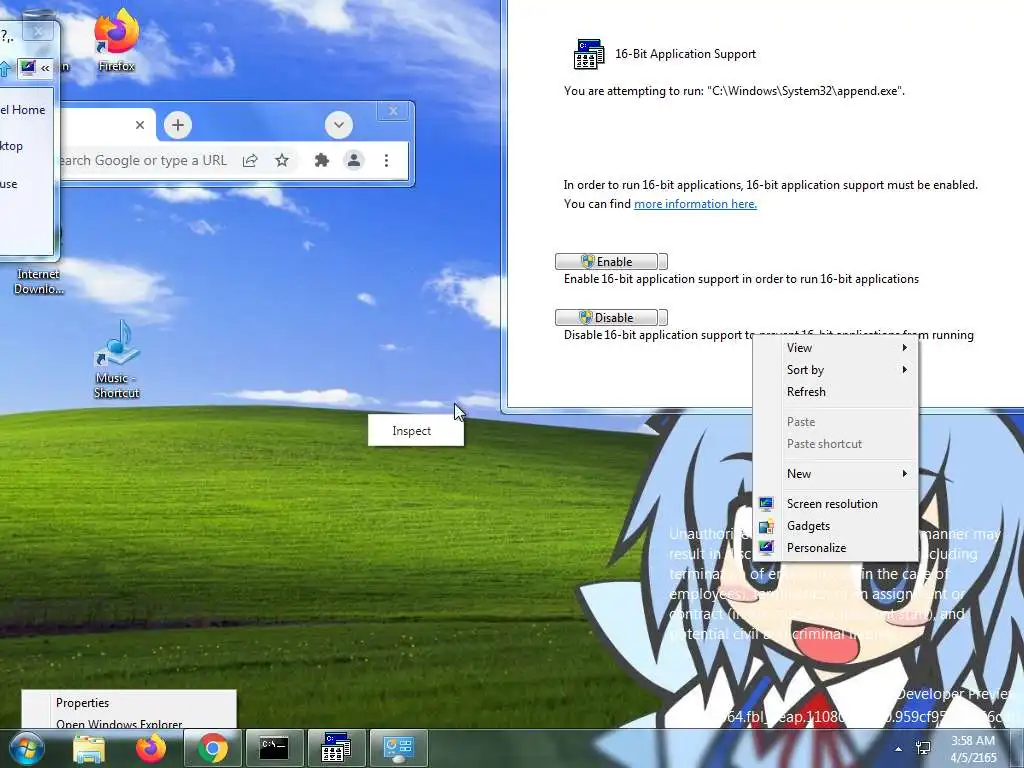Select Personalize in context menu
Image resolution: width=1024 pixels, height=768 pixels.
coord(835,548)
